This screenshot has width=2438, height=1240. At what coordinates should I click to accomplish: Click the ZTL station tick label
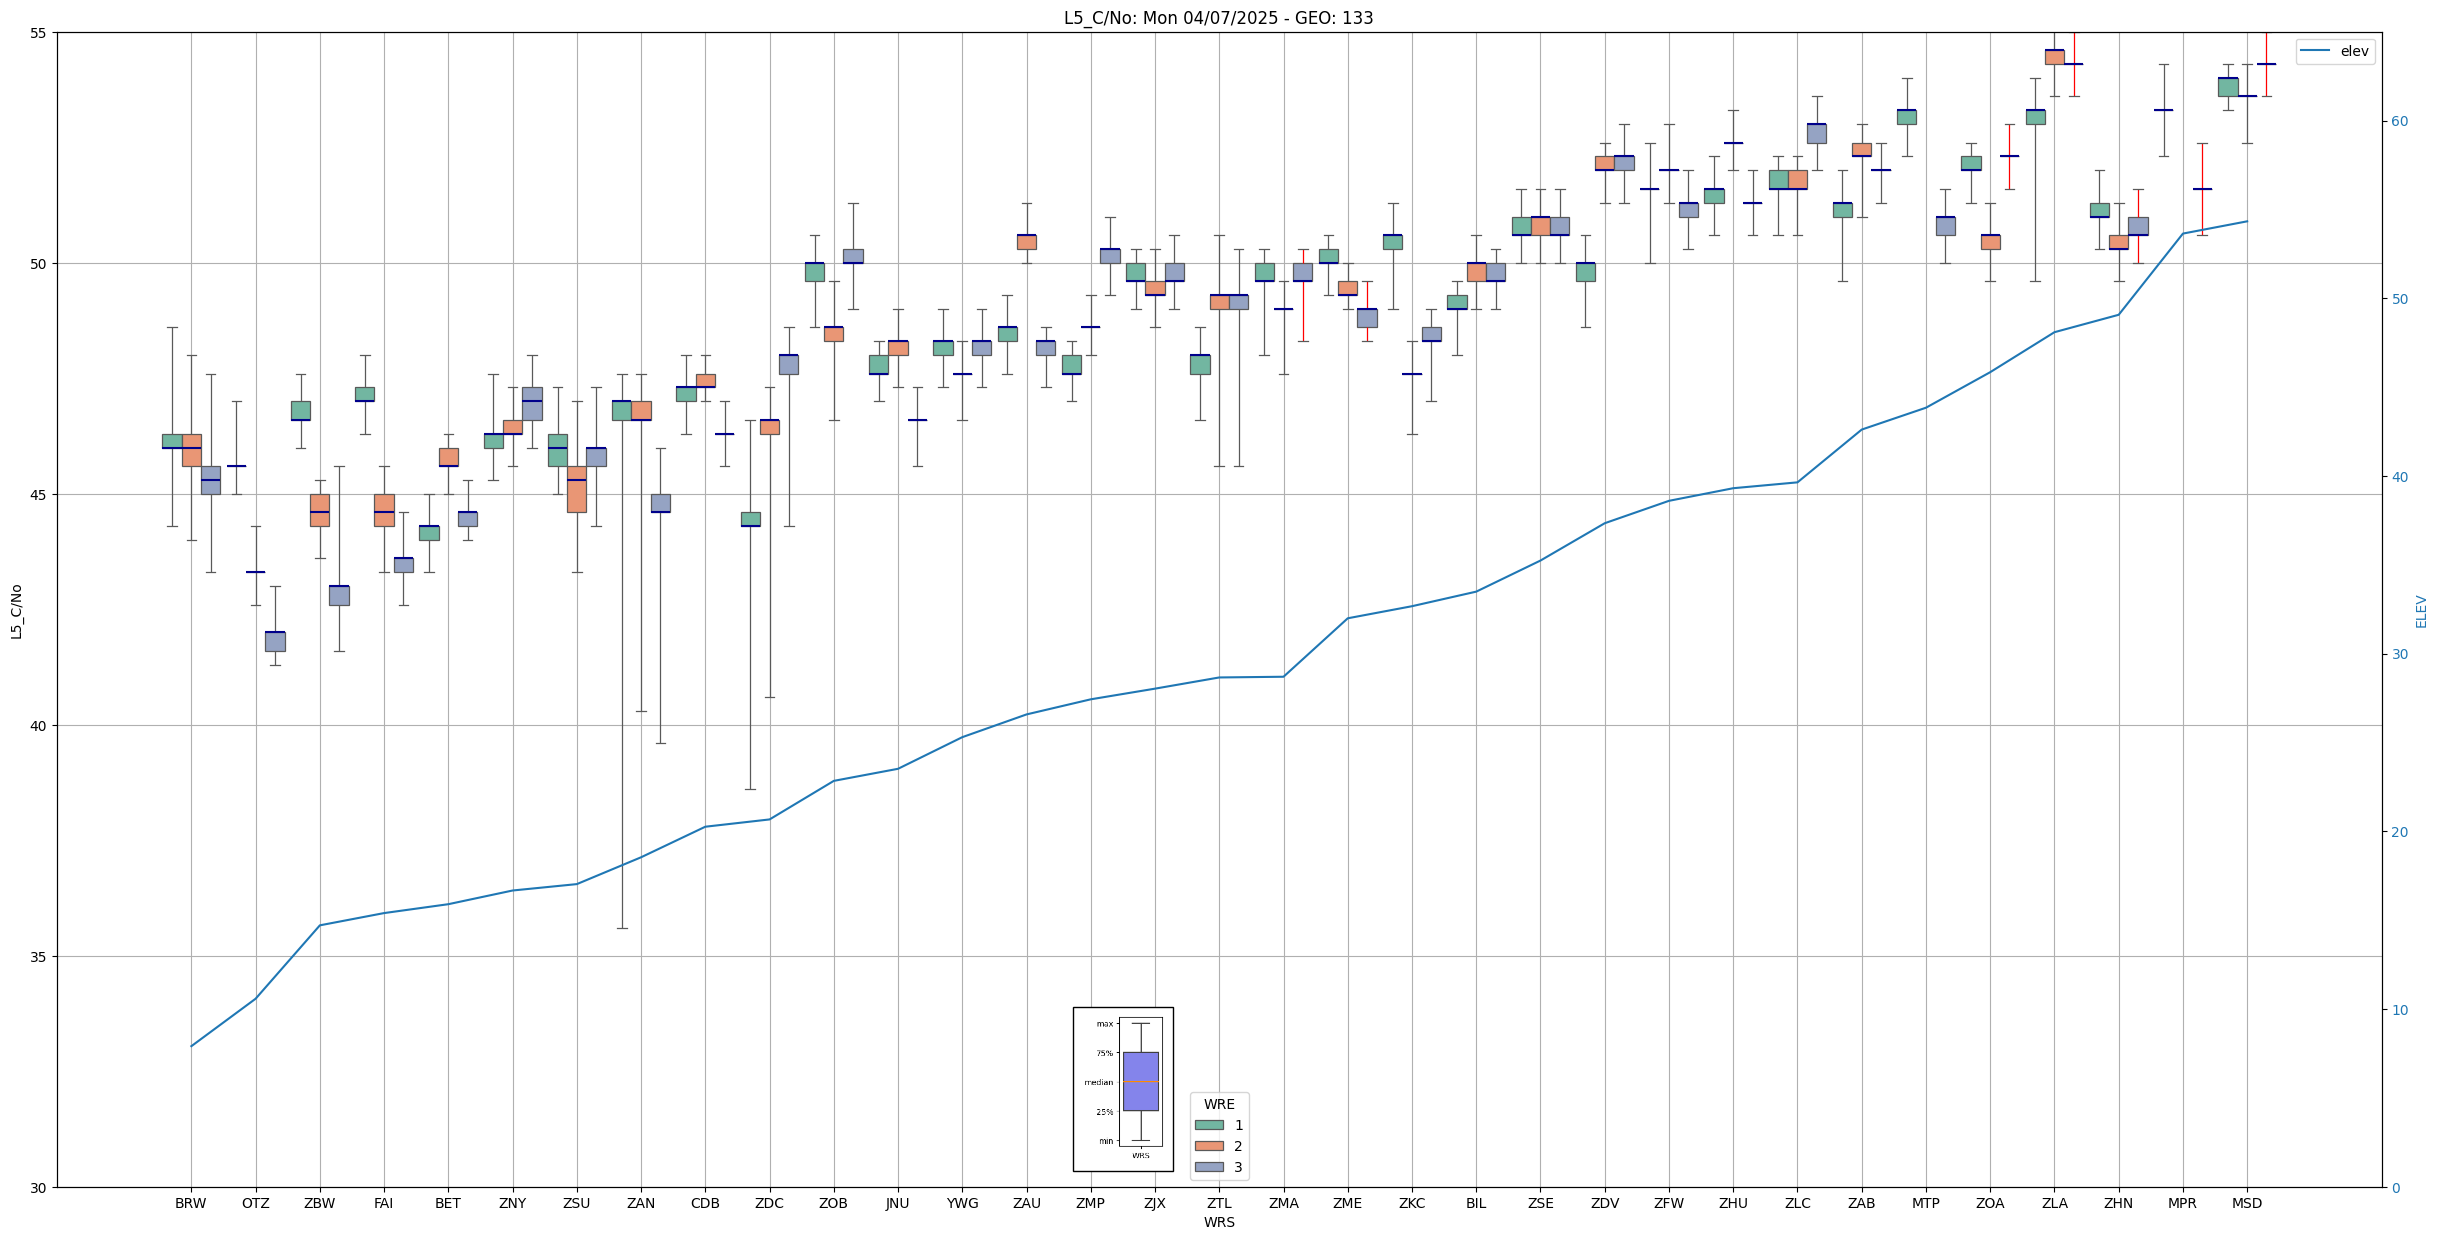pos(1219,1203)
